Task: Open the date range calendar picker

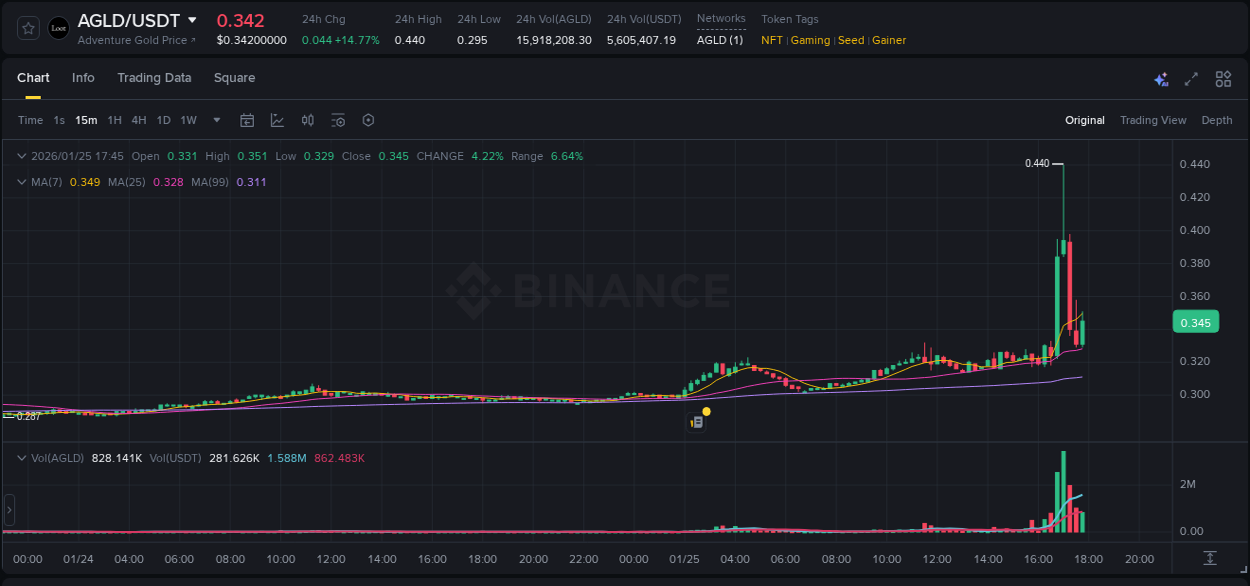Action: pyautogui.click(x=247, y=120)
